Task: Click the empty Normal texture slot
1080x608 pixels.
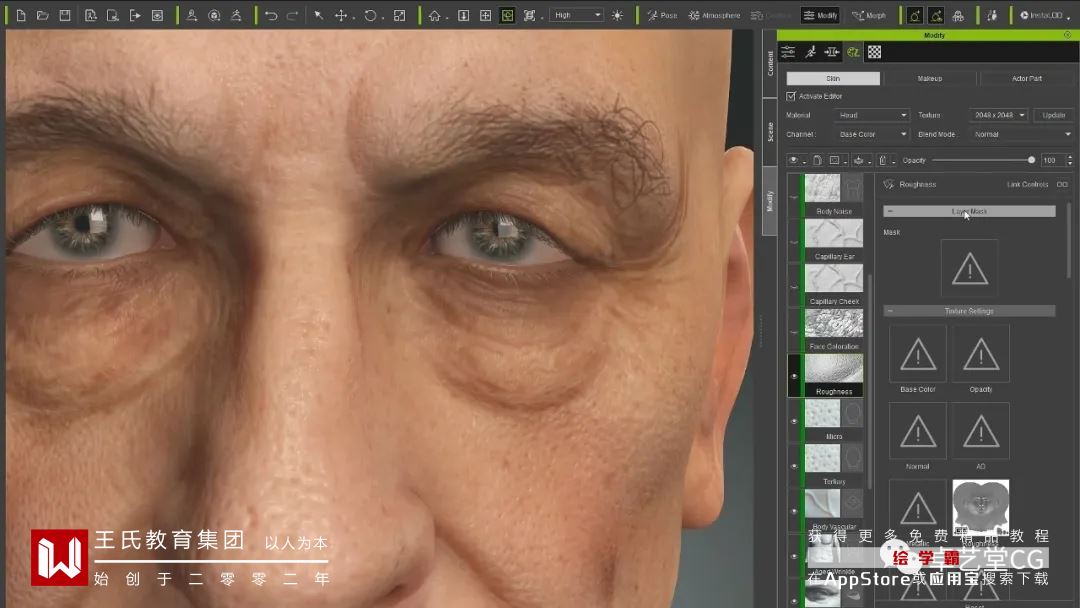Action: point(917,431)
